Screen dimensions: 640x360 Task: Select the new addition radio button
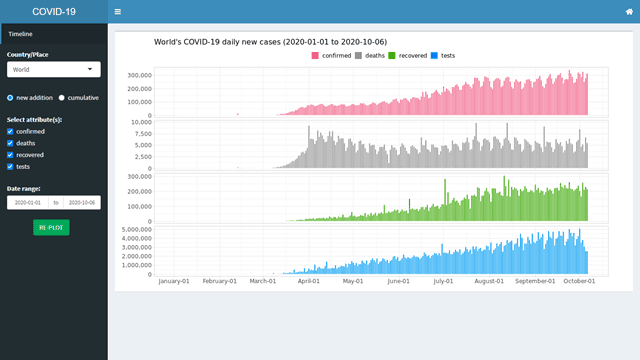(10, 98)
